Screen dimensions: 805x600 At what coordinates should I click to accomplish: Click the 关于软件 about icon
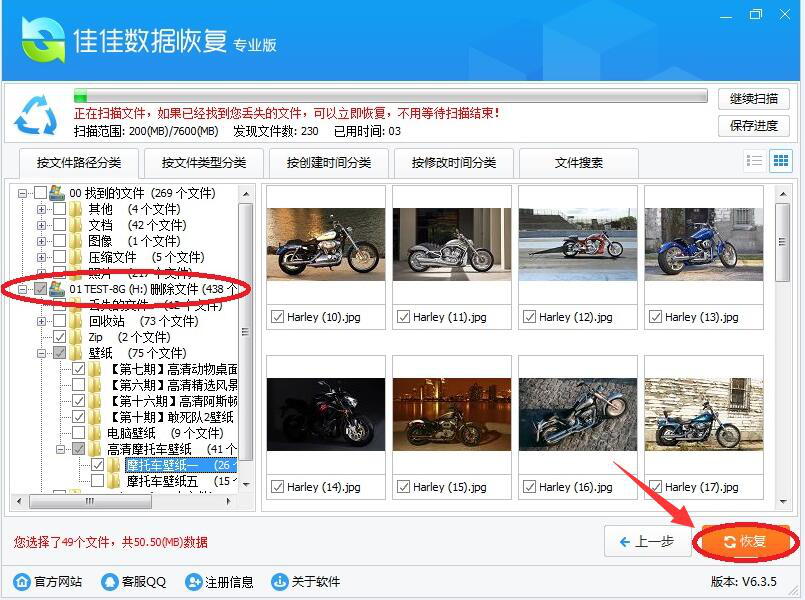(x=280, y=581)
